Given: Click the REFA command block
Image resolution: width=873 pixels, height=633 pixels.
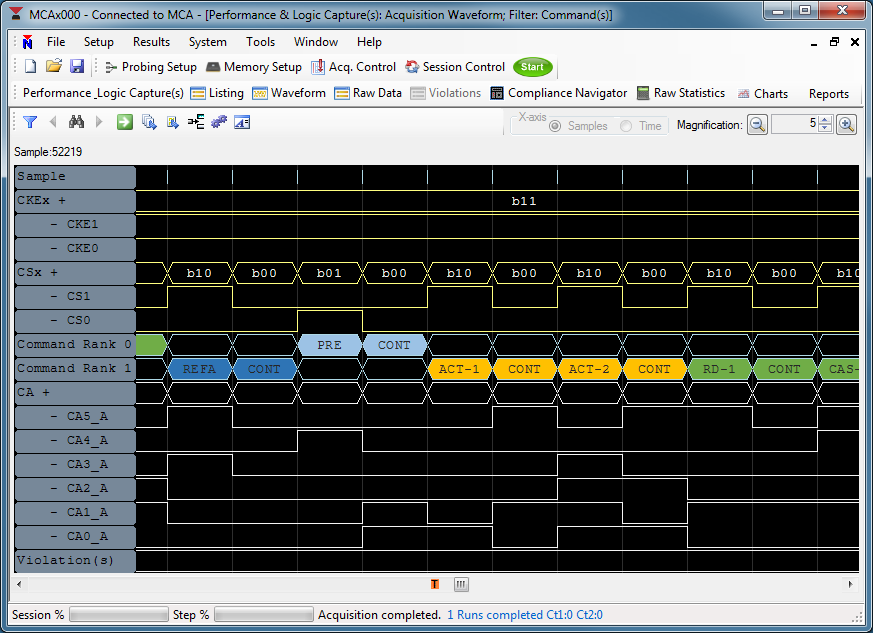Looking at the screenshot, I should coord(199,369).
